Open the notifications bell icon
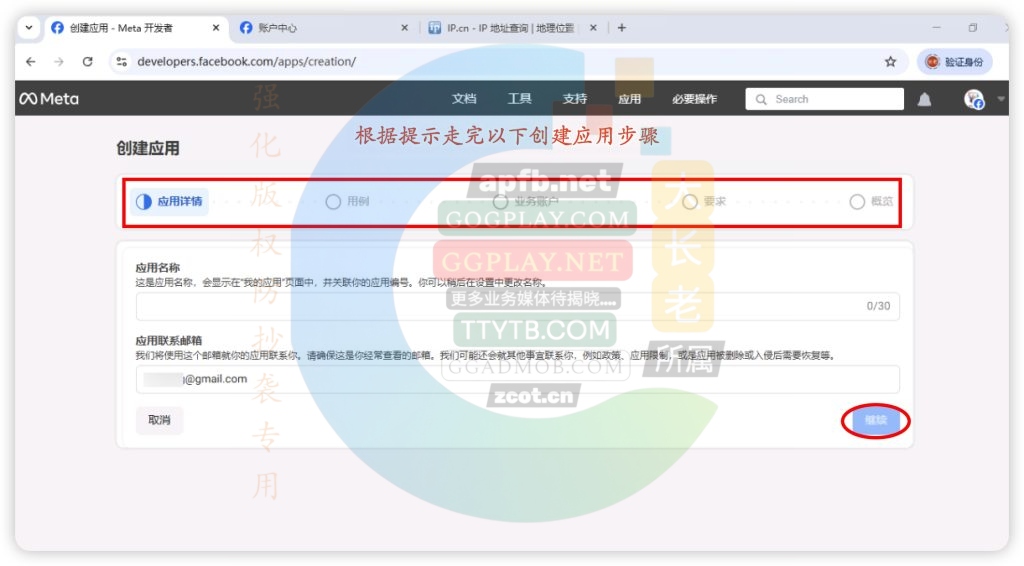This screenshot has width=1024, height=566. point(925,99)
